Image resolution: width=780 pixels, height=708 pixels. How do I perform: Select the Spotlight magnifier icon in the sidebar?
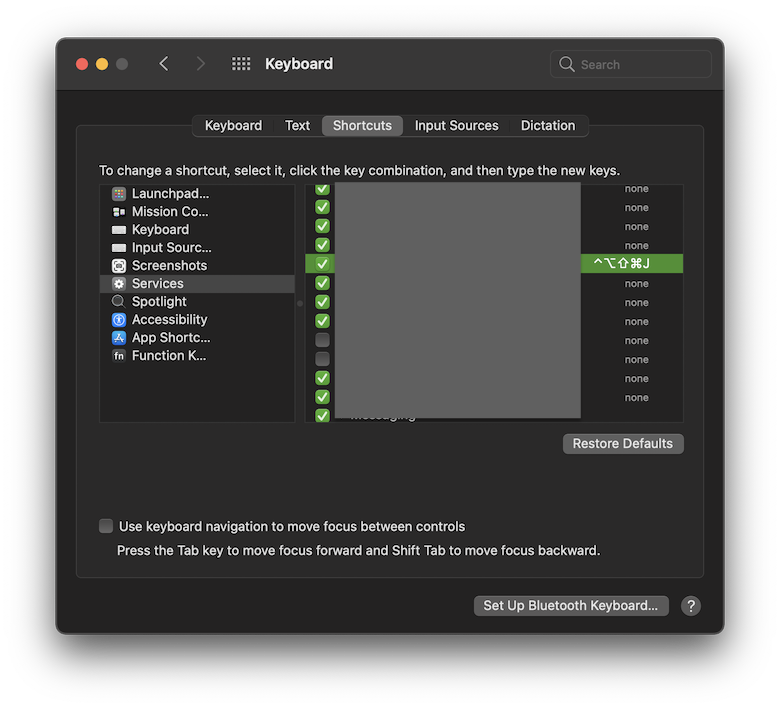118,302
